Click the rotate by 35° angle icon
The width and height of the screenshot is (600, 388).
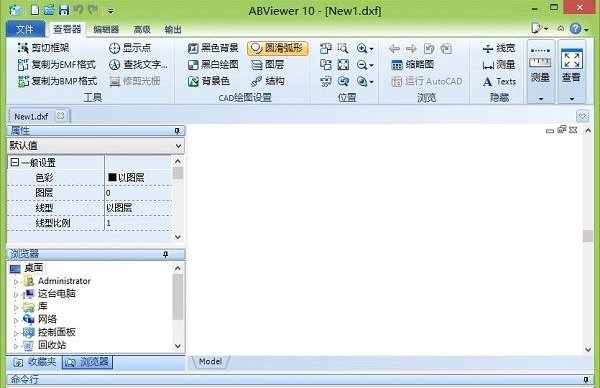pyautogui.click(x=326, y=81)
